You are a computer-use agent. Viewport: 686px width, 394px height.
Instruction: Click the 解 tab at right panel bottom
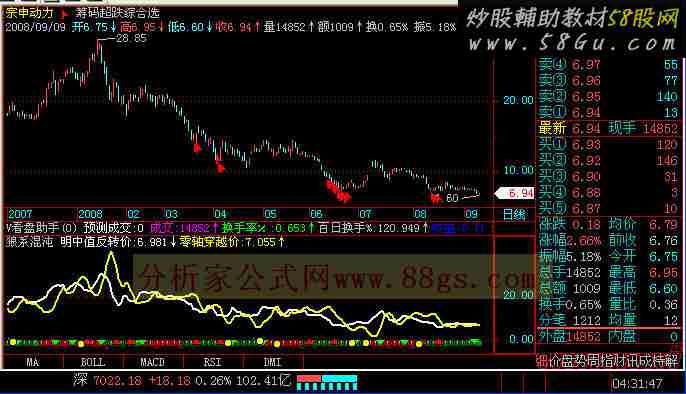click(673, 361)
